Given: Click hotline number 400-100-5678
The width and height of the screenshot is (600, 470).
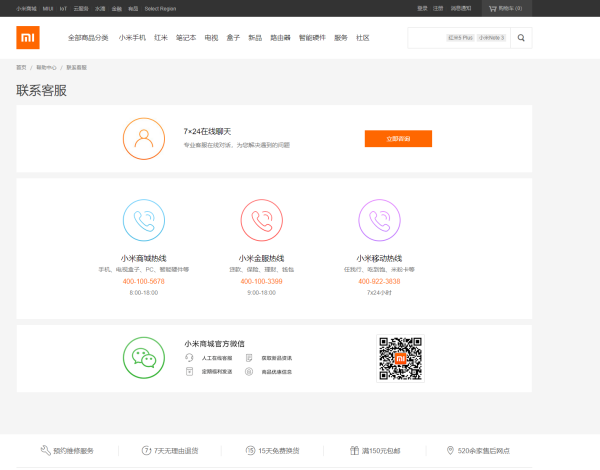Looking at the screenshot, I should pos(144,281).
